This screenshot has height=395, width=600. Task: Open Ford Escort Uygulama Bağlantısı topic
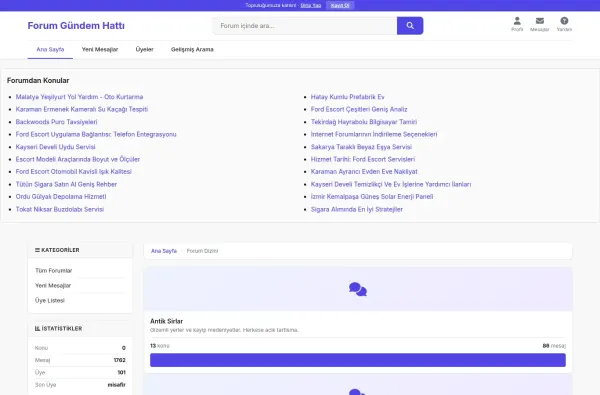96,134
